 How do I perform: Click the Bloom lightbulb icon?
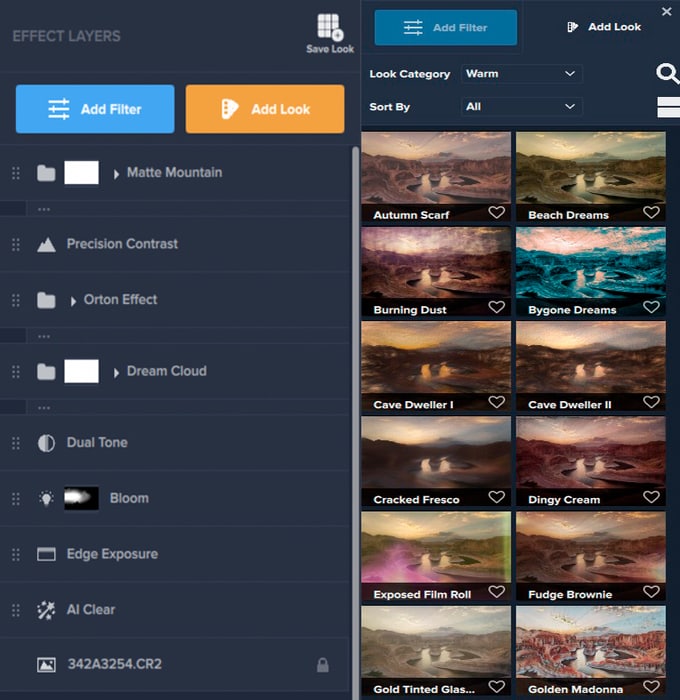[x=46, y=499]
